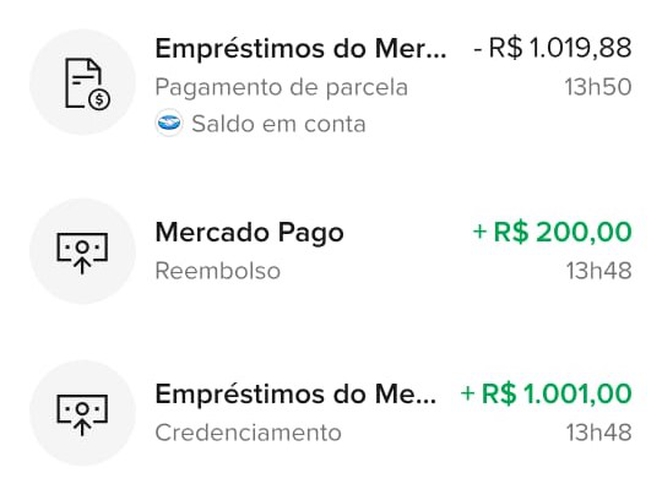Tap the loan installment document icon
The width and height of the screenshot is (662, 500).
(83, 83)
